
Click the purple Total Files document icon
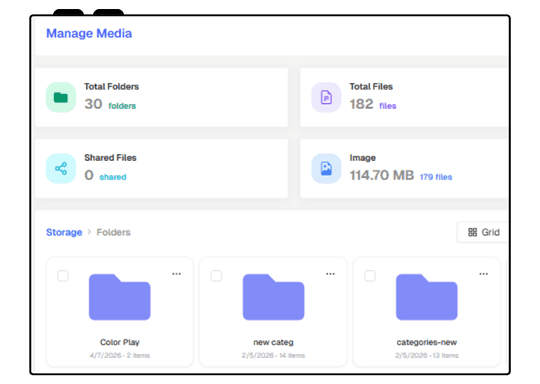[326, 97]
